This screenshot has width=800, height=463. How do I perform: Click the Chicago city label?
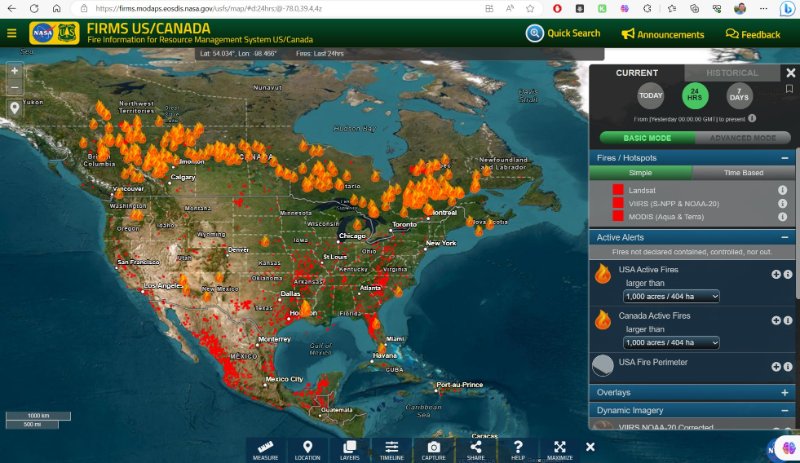[x=352, y=236]
